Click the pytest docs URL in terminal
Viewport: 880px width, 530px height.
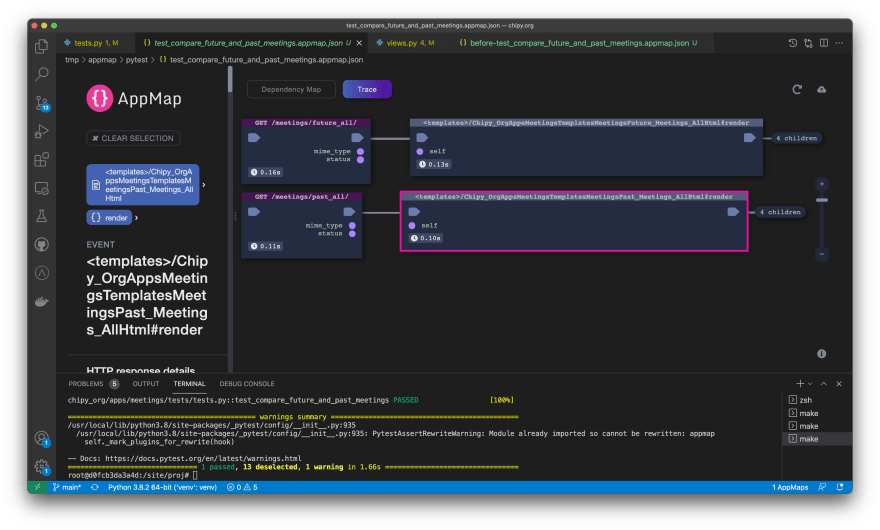click(203, 458)
